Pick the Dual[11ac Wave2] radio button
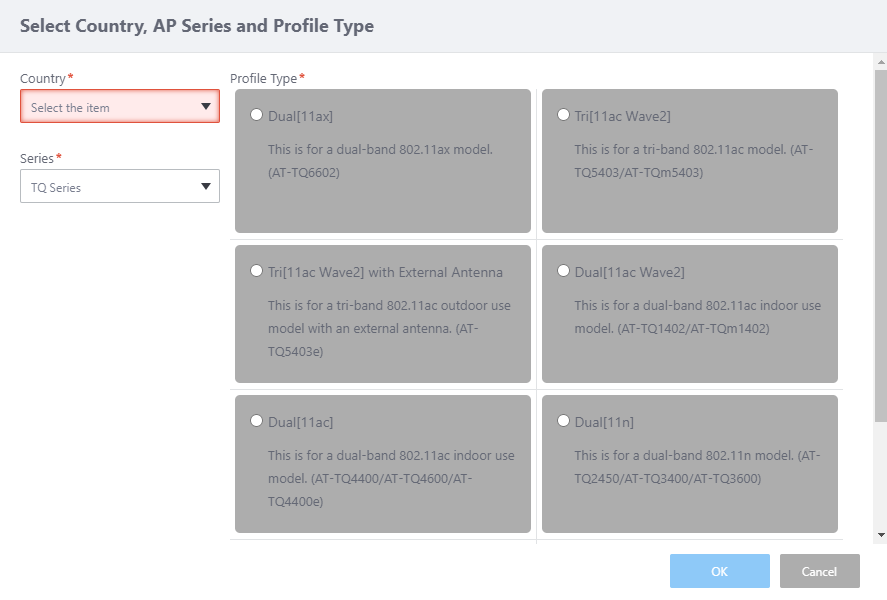887x600 pixels. click(x=564, y=271)
